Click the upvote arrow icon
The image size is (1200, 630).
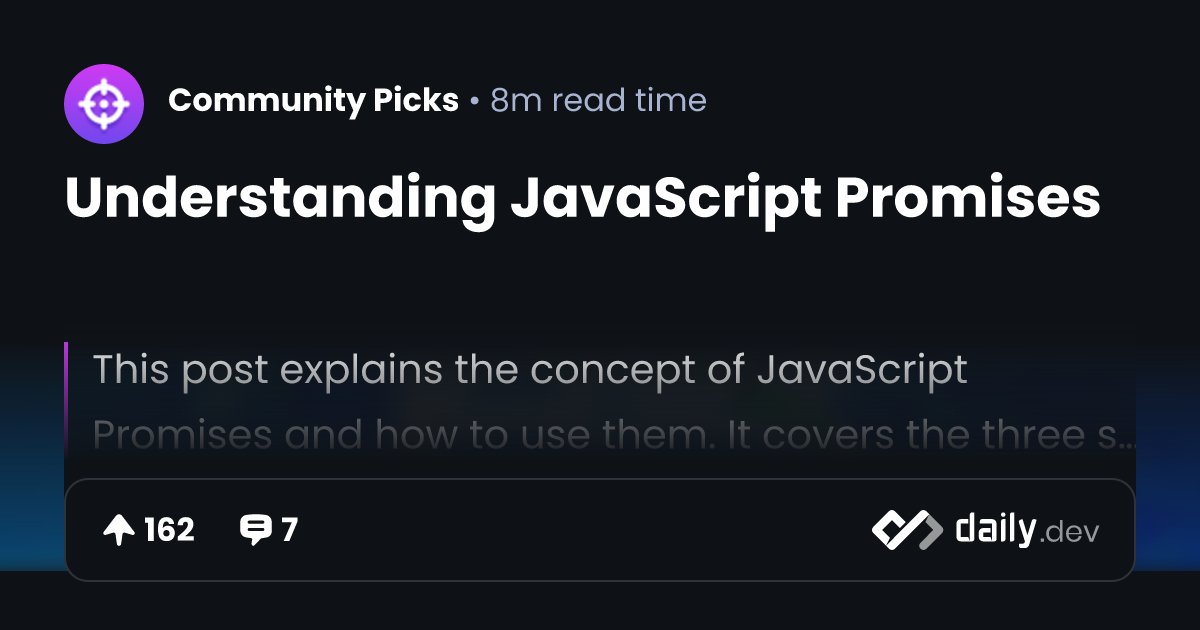click(119, 530)
